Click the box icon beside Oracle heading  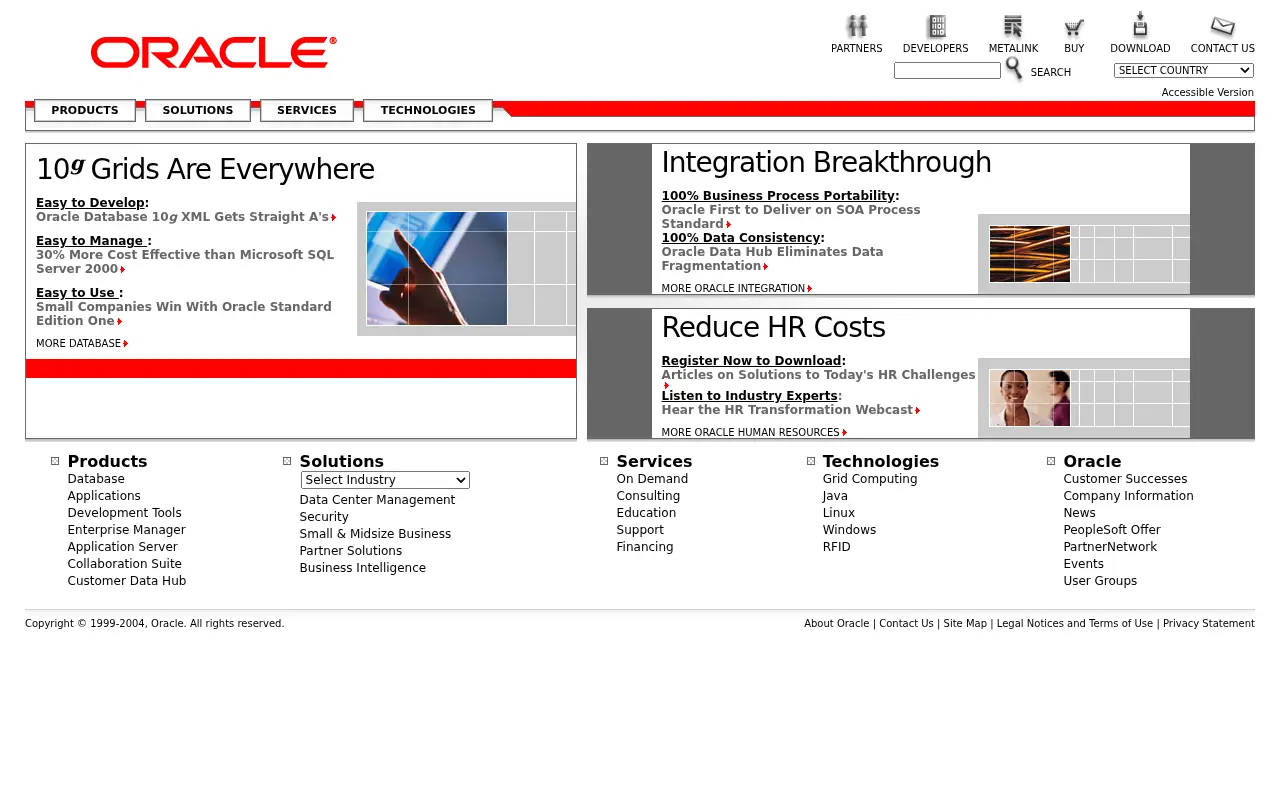click(x=1051, y=461)
